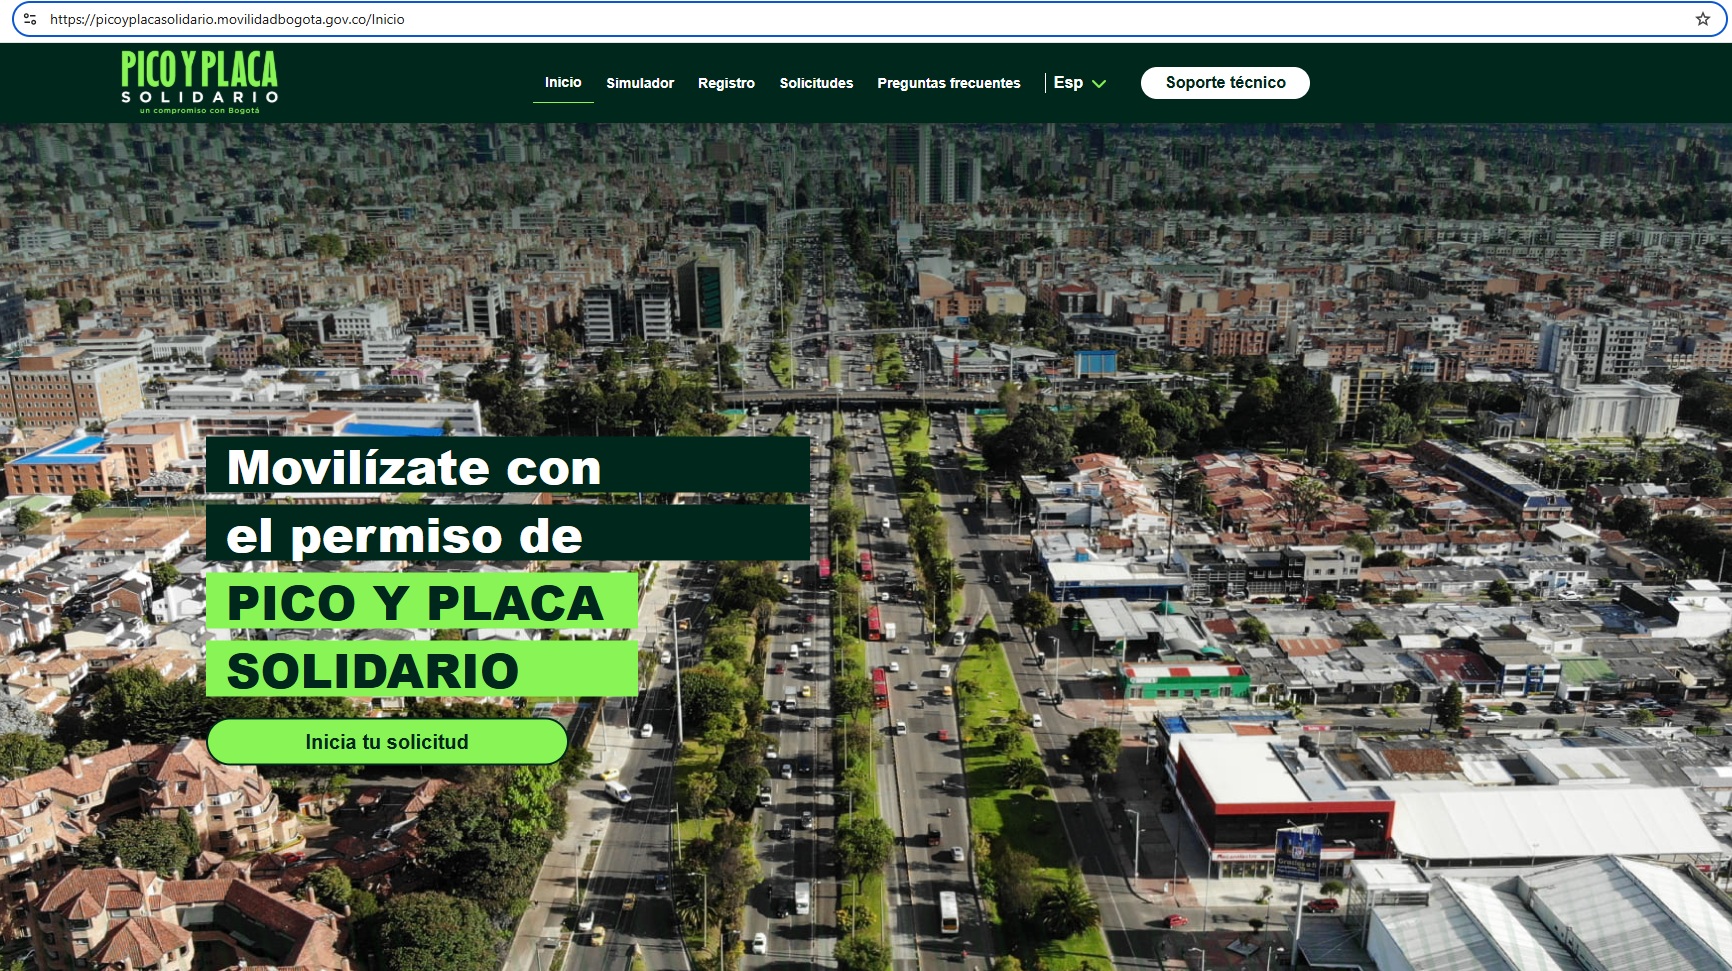Click the 'el permiso de' headline text
Viewport: 1732px width, 971px height.
[404, 536]
